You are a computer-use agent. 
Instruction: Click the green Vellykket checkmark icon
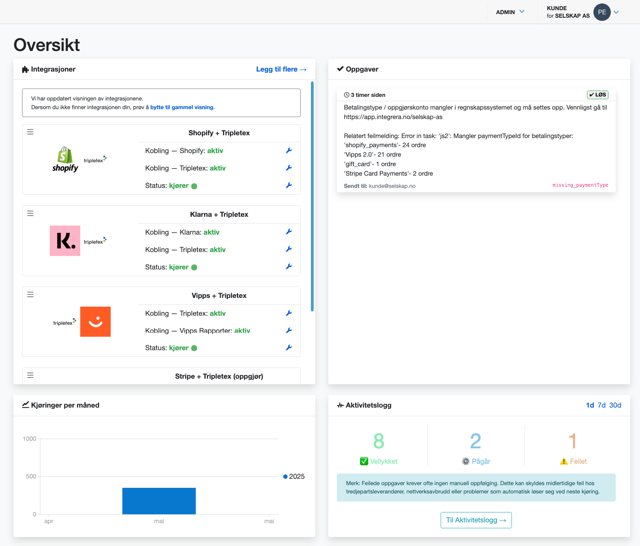[364, 462]
